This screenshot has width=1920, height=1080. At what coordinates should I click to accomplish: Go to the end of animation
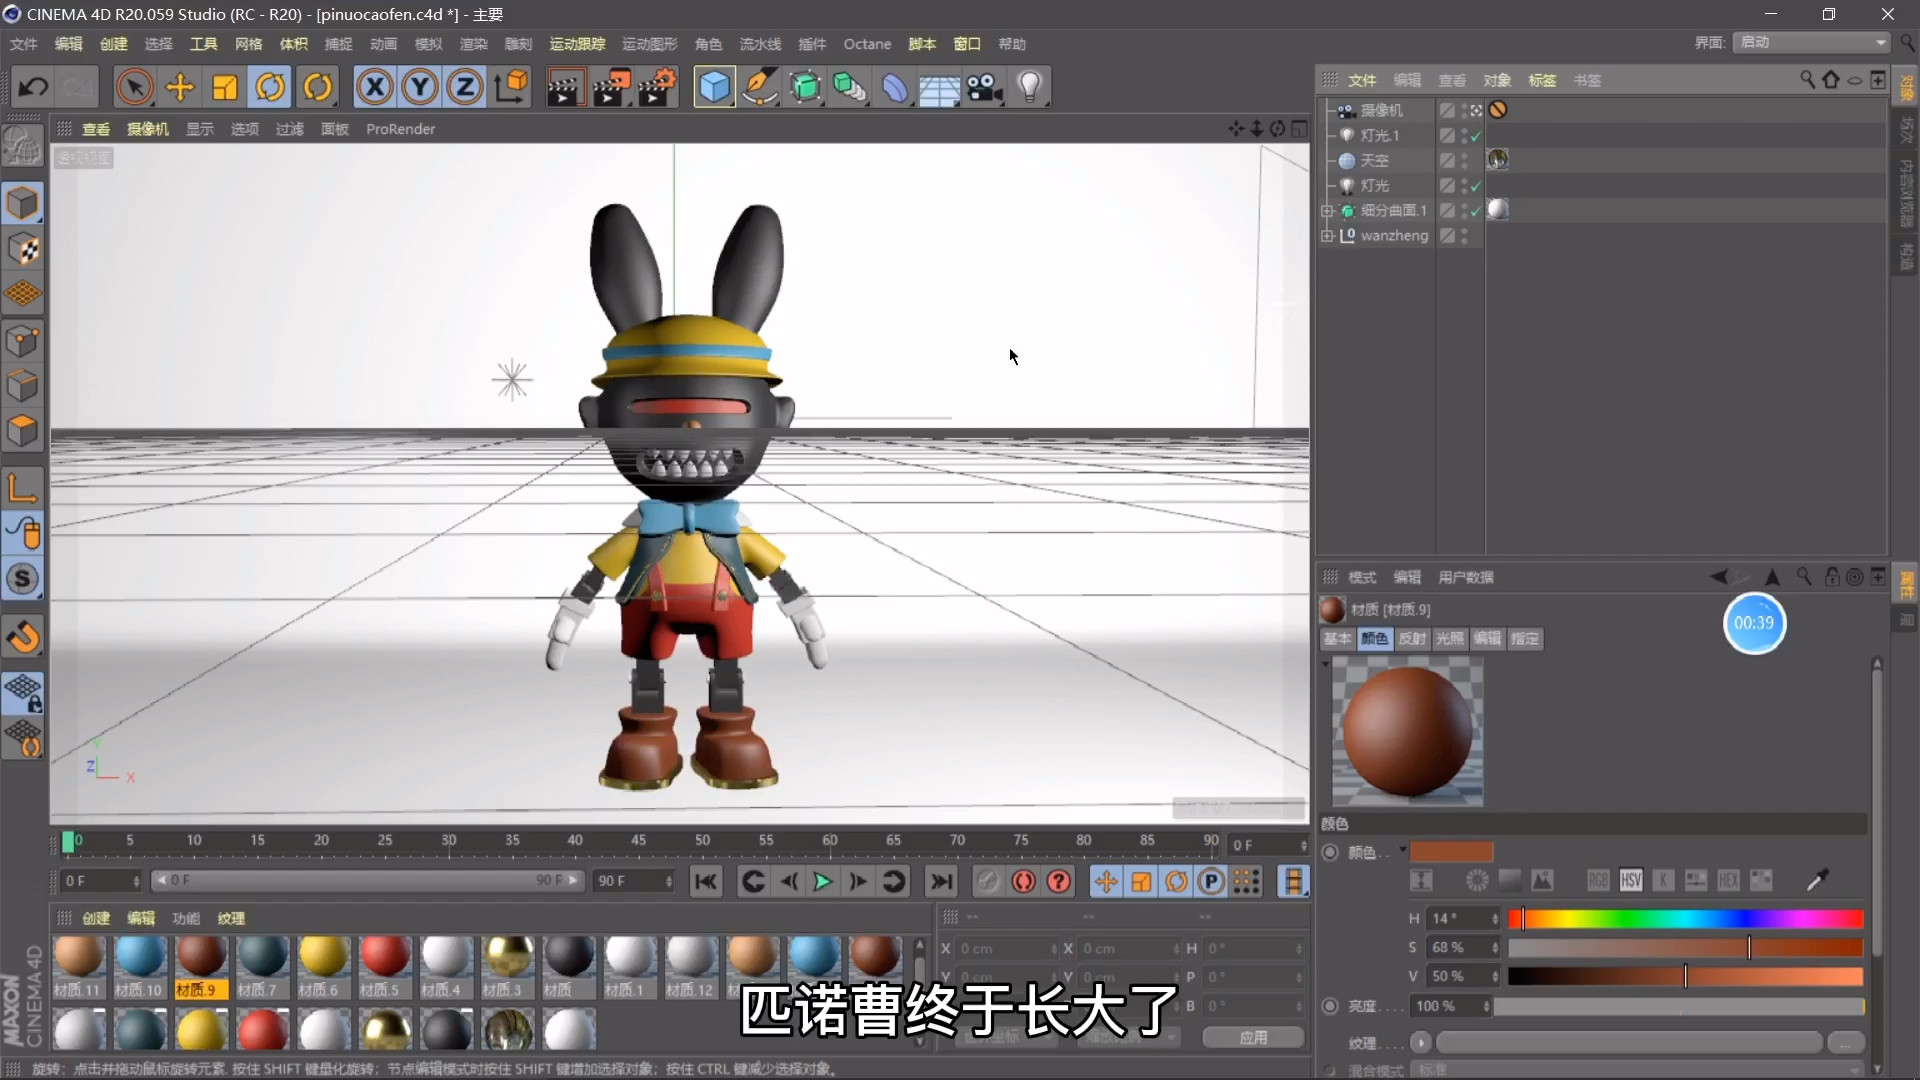(x=941, y=881)
